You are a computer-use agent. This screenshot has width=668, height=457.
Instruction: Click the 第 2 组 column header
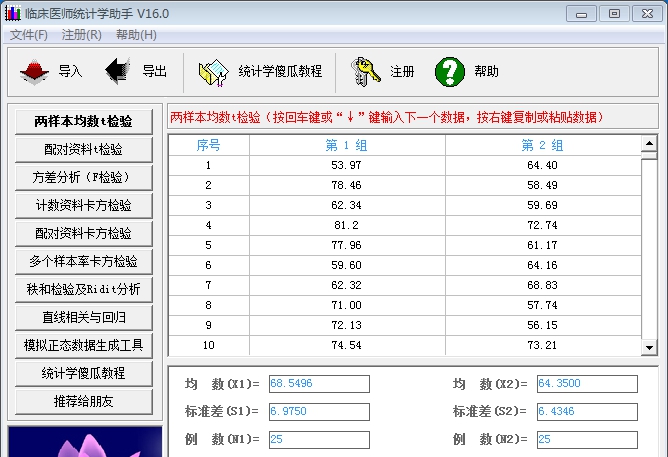click(543, 145)
